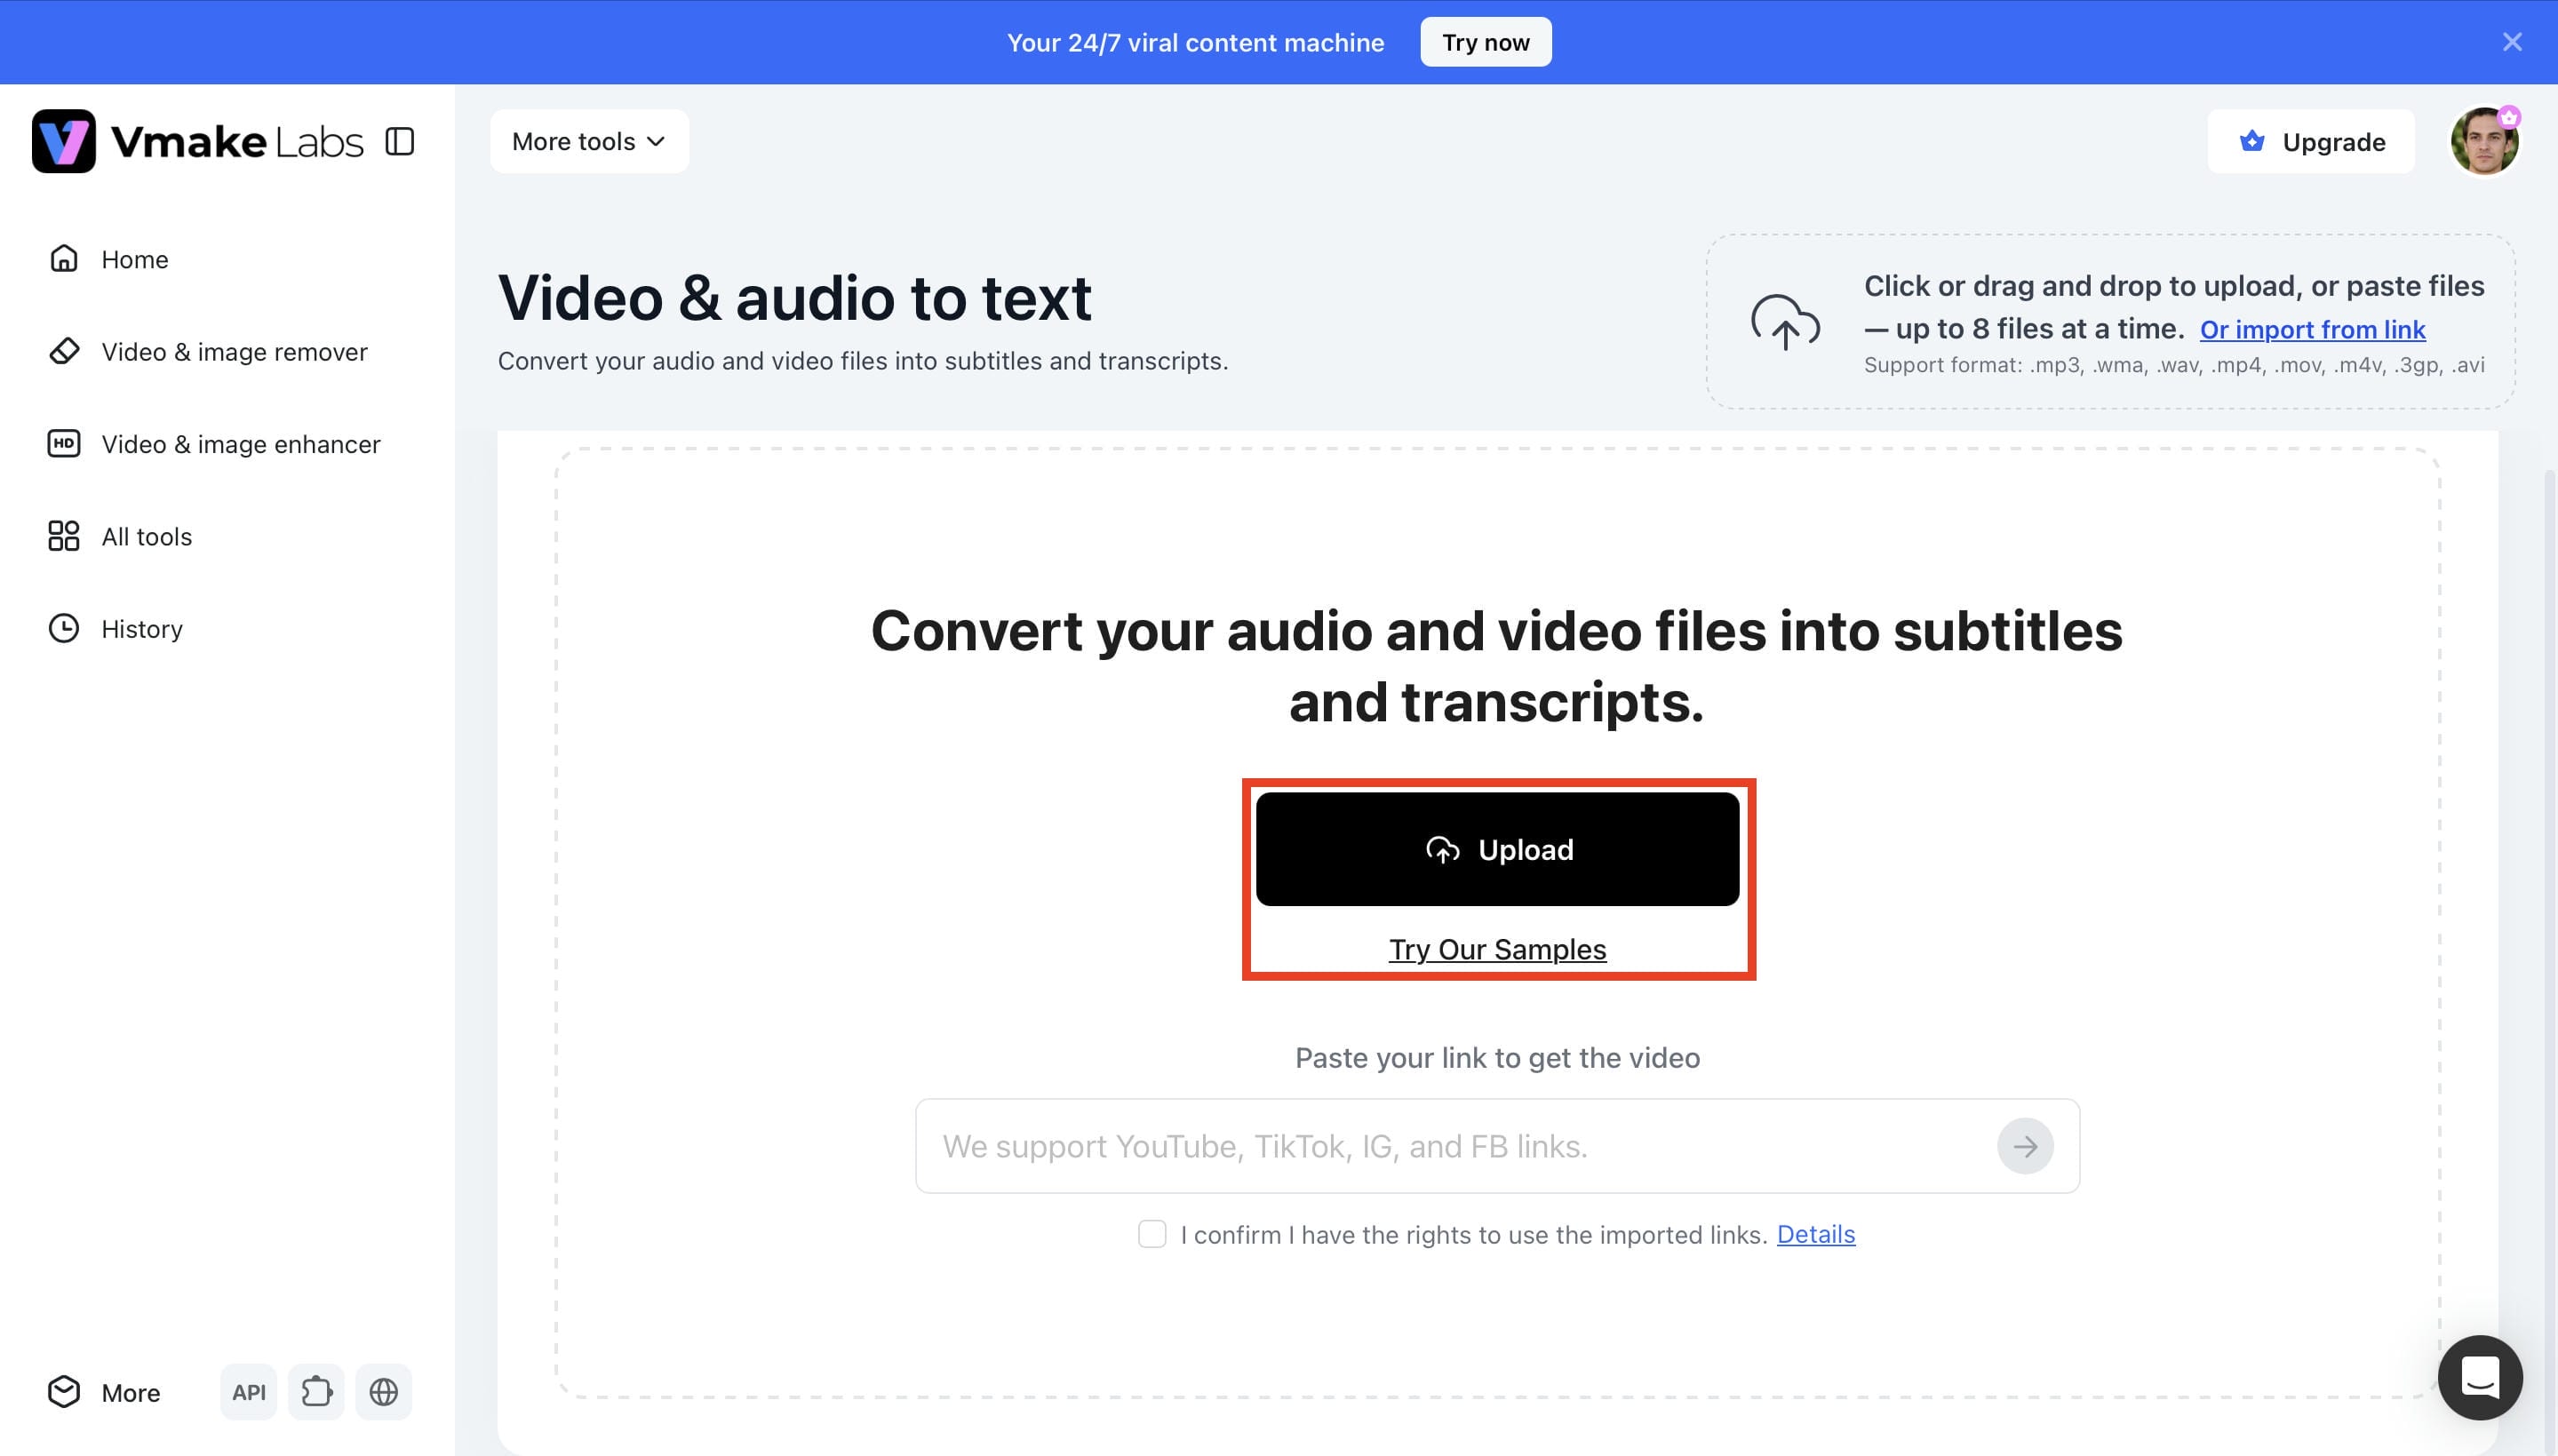Open the user profile avatar
Image resolution: width=2558 pixels, height=1456 pixels.
[2484, 141]
